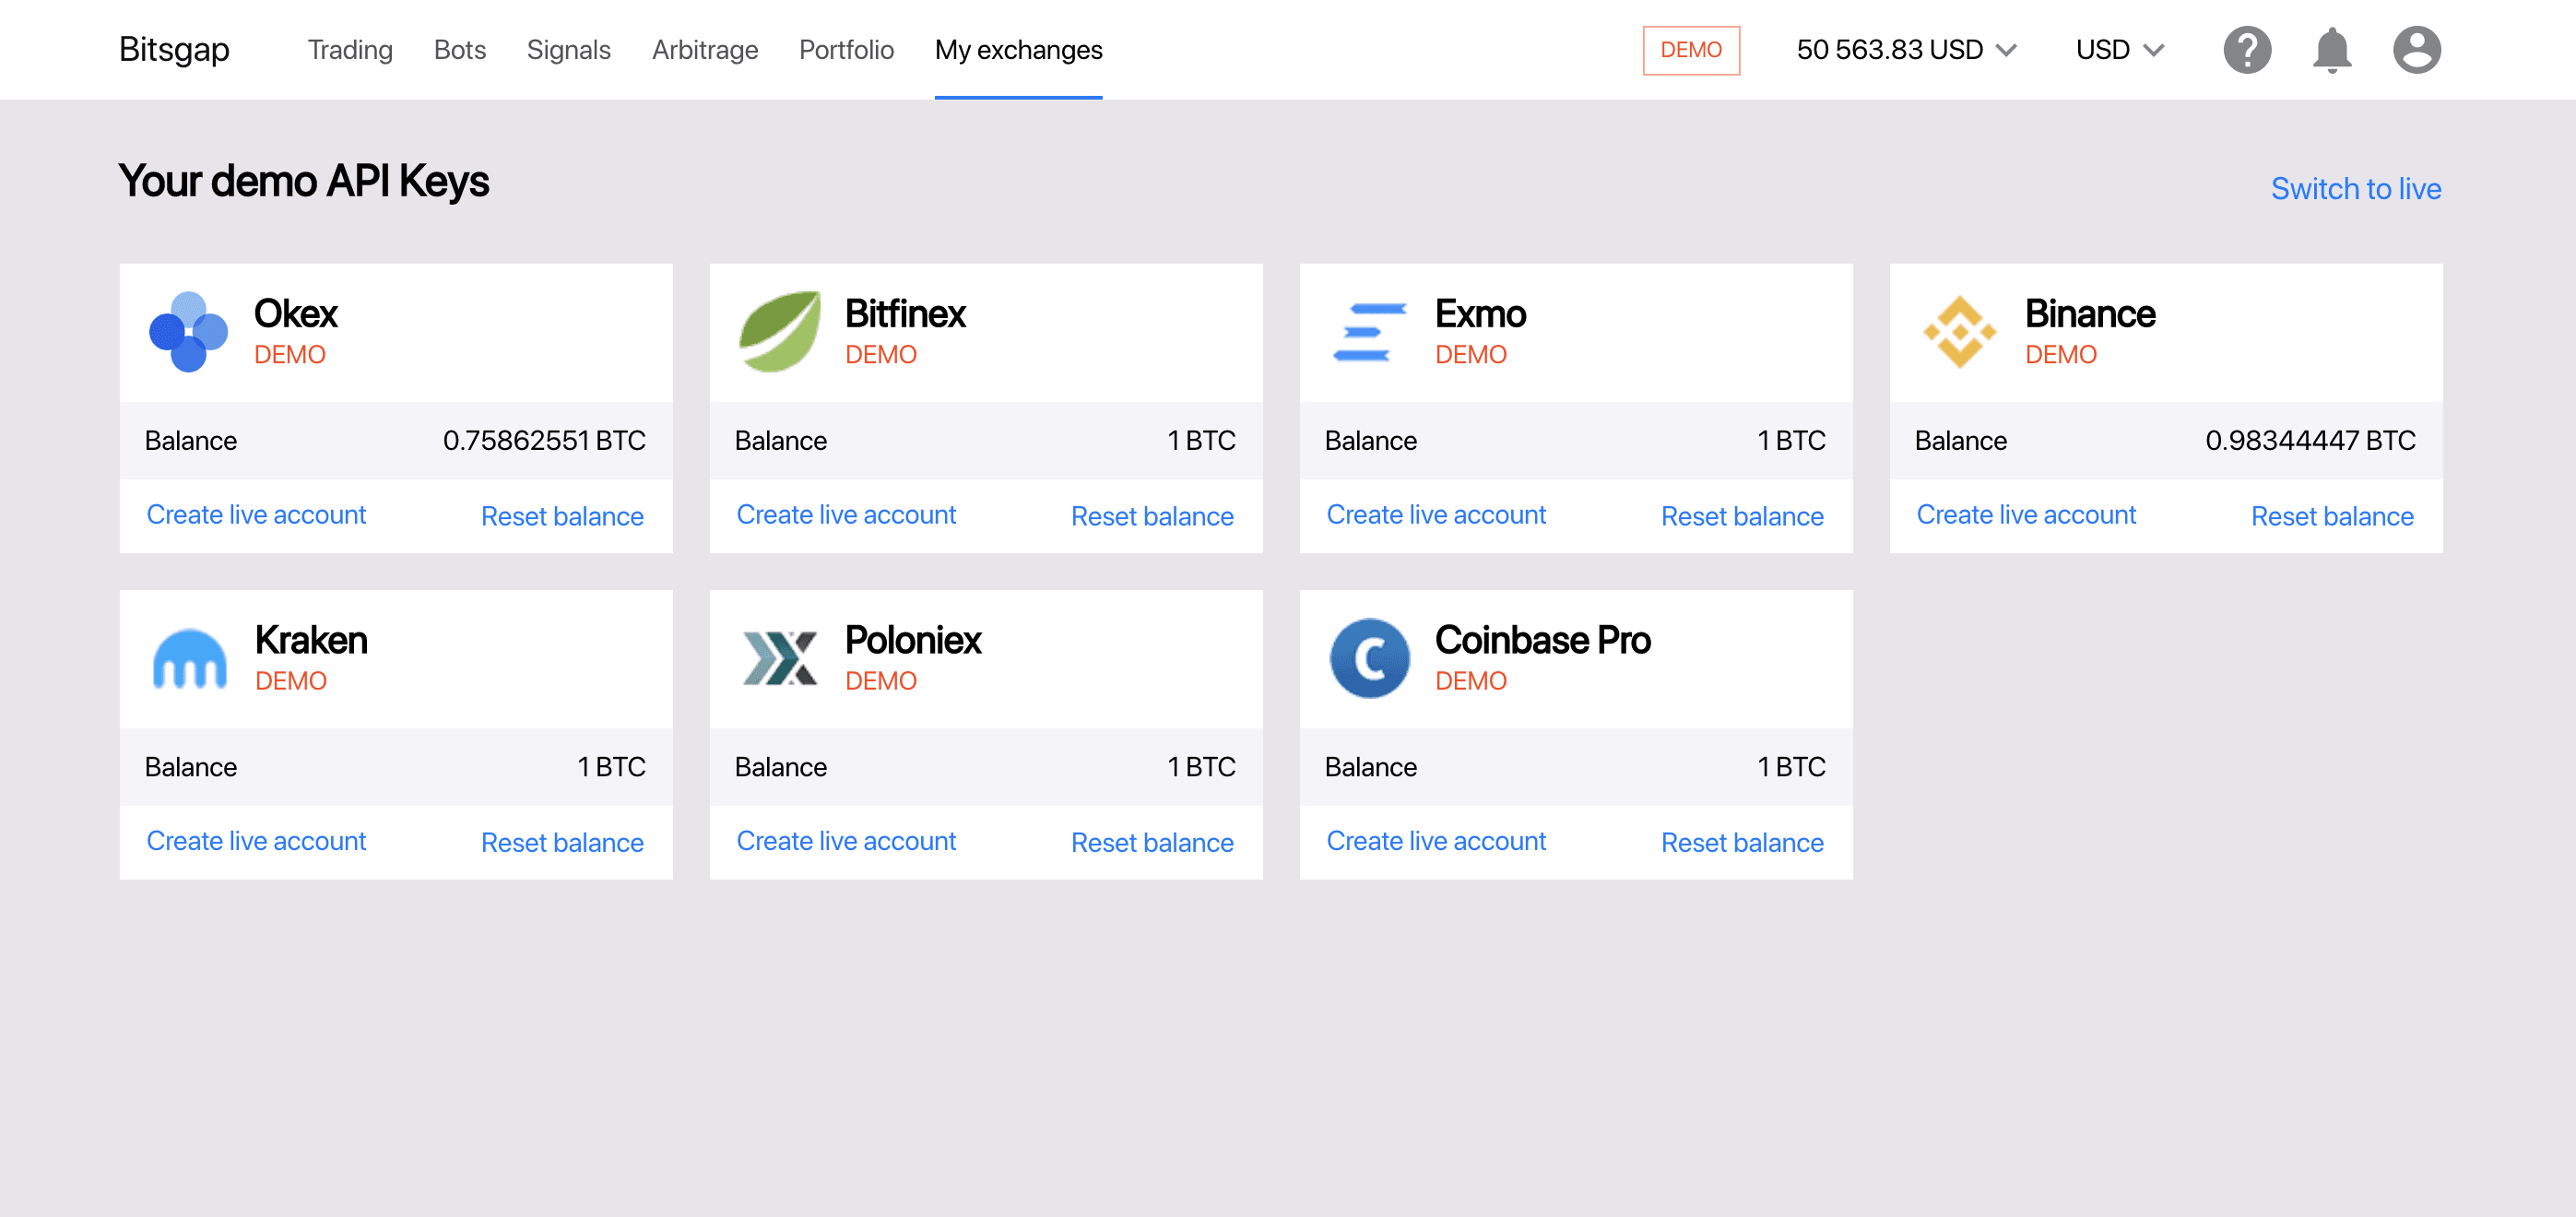2576x1217 pixels.
Task: Click the Bitfinex leaf logo
Action: tap(779, 332)
